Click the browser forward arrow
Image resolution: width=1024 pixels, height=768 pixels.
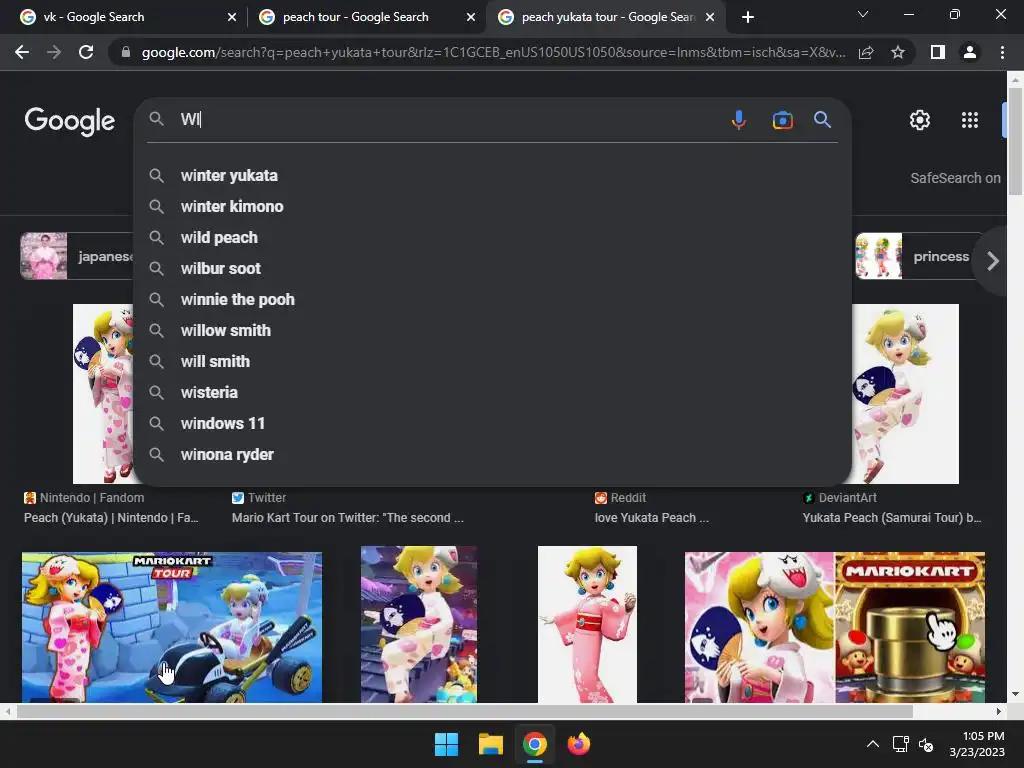click(x=54, y=52)
